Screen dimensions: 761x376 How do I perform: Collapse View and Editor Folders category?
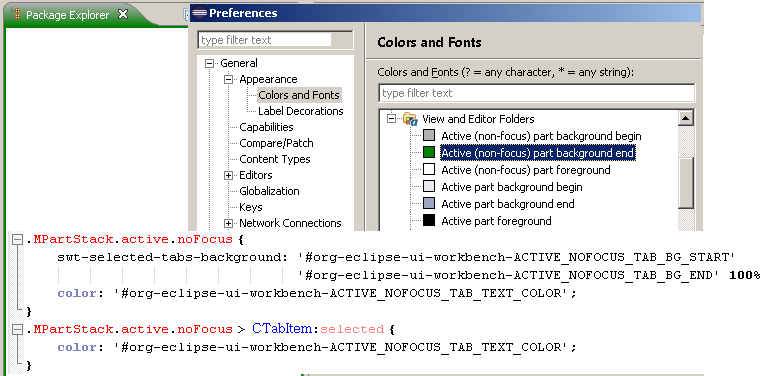coord(392,119)
